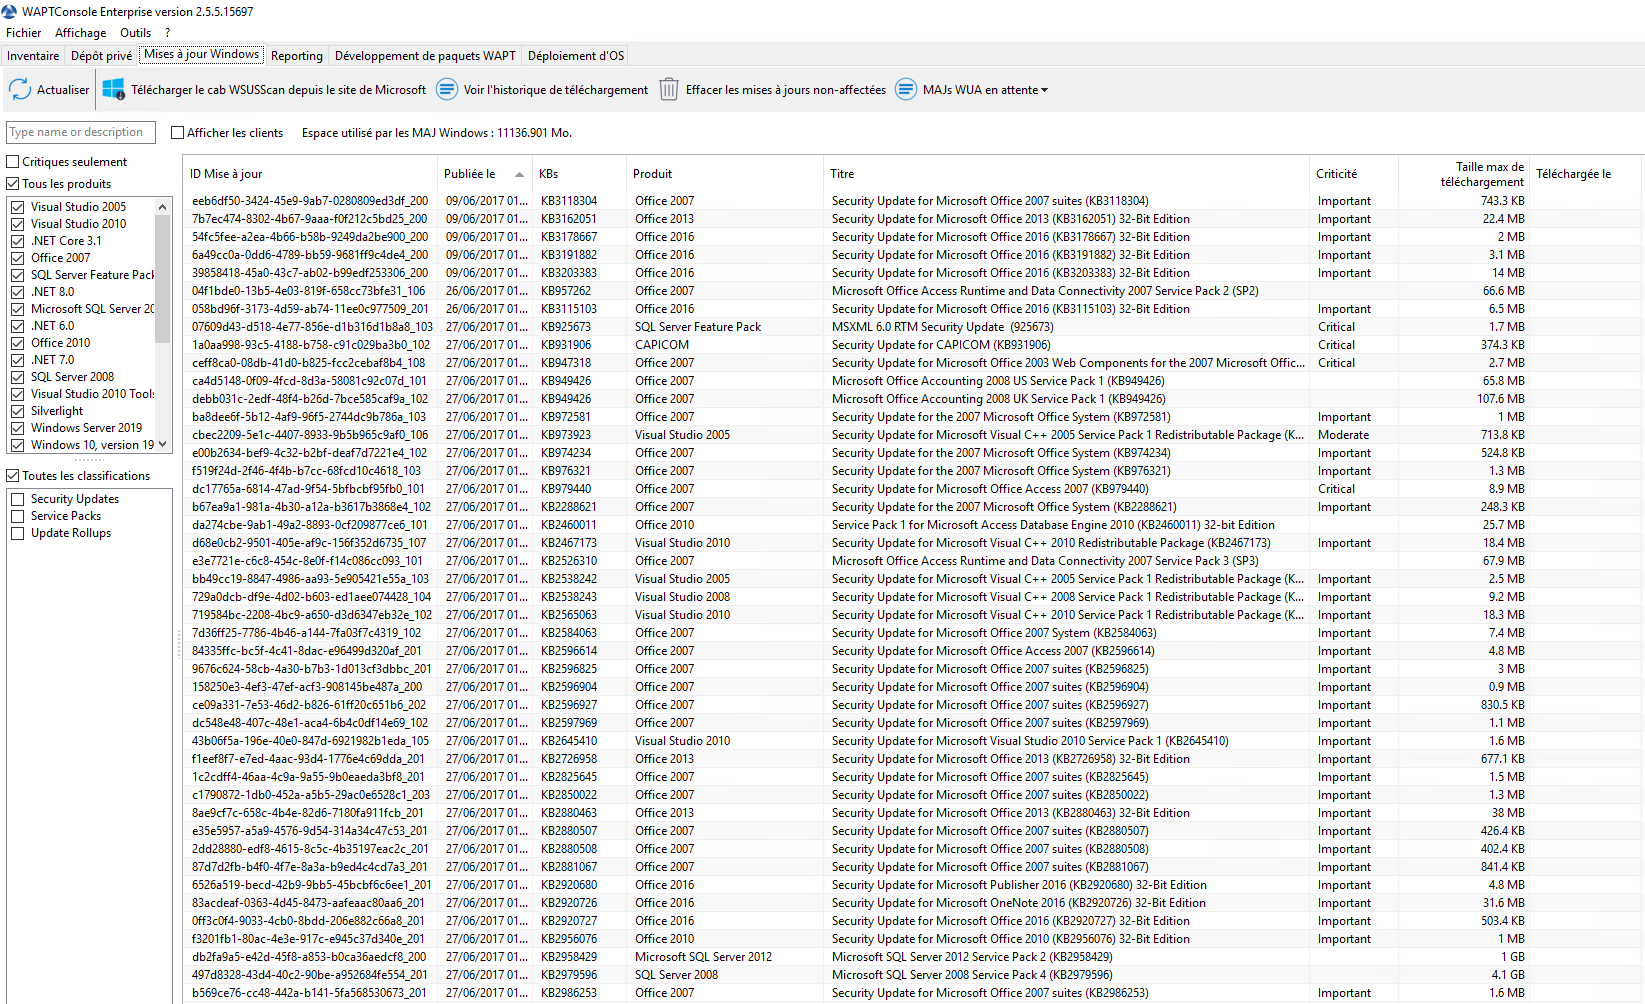Screen dimensions: 1645x1004
Task: Click the sort arrow on Publiée le column
Action: (519, 175)
